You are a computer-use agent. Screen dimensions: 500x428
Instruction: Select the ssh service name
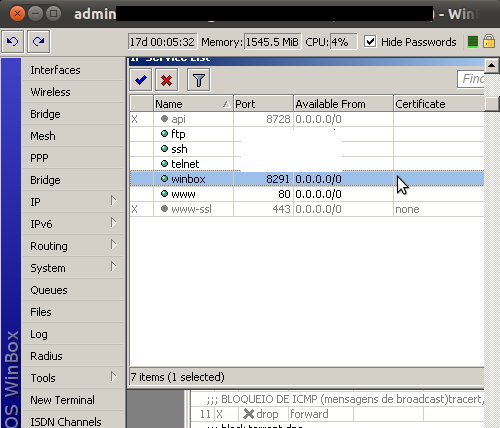(179, 149)
